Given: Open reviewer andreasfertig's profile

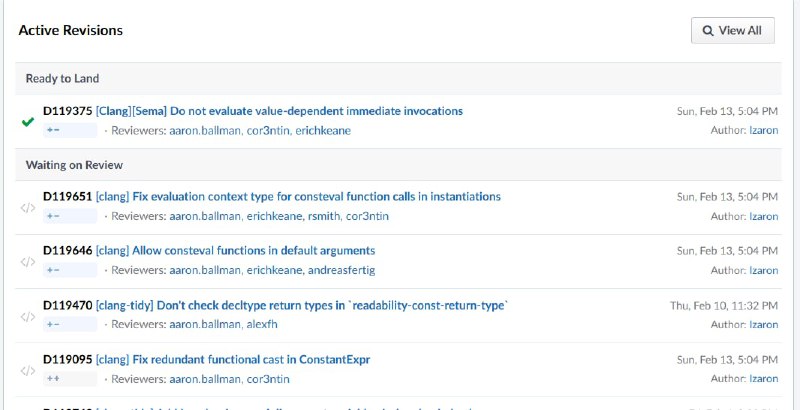Looking at the screenshot, I should pyautogui.click(x=341, y=270).
